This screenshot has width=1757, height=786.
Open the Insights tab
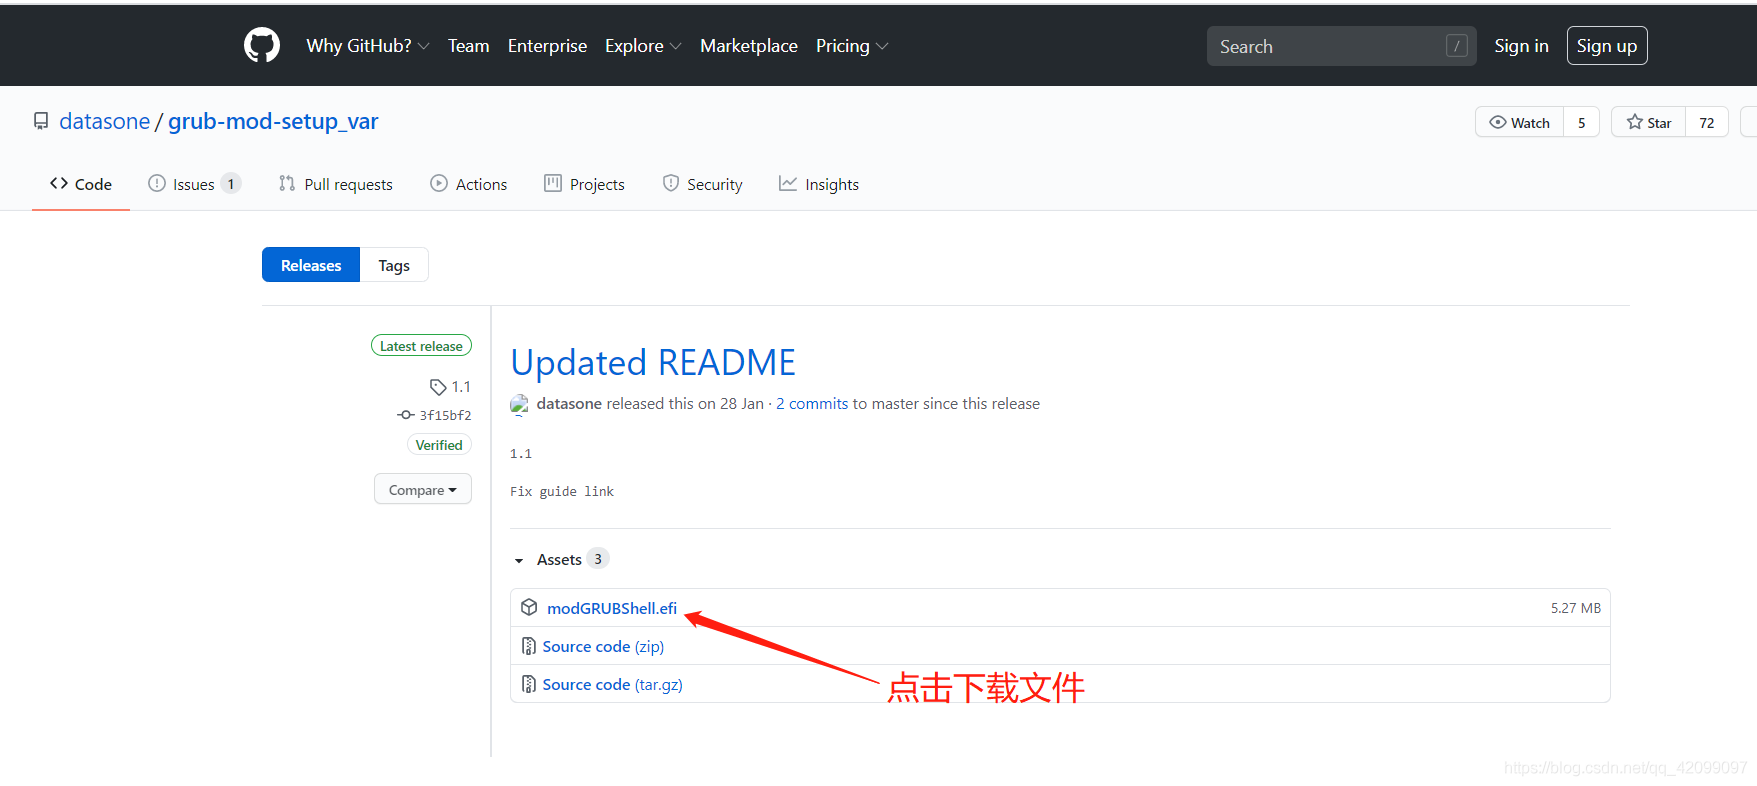click(819, 184)
